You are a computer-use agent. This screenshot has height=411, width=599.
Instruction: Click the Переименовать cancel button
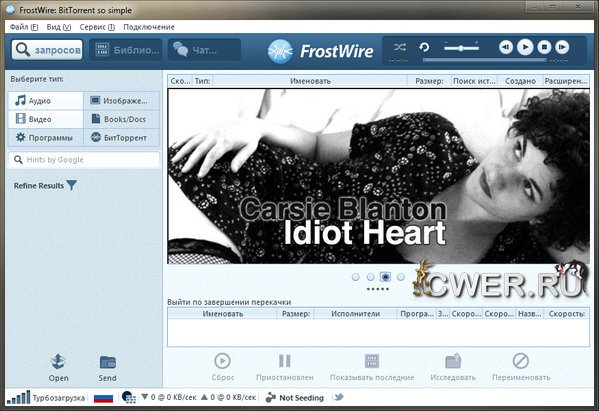[521, 367]
